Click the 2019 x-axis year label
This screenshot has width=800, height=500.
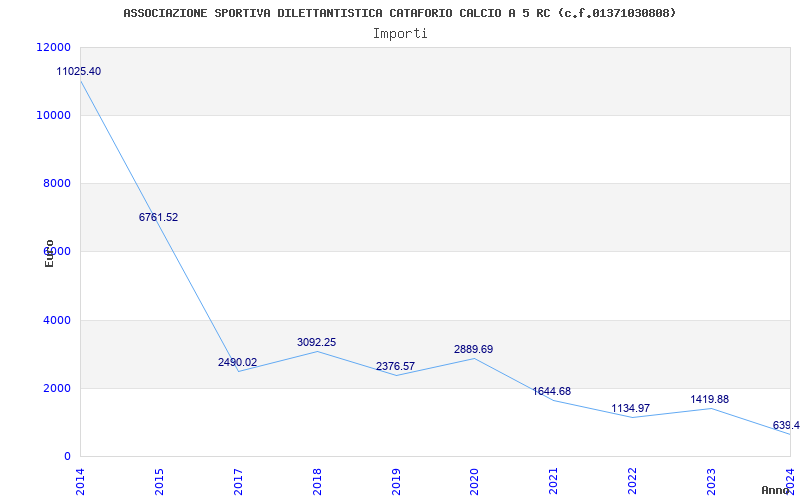[396, 482]
